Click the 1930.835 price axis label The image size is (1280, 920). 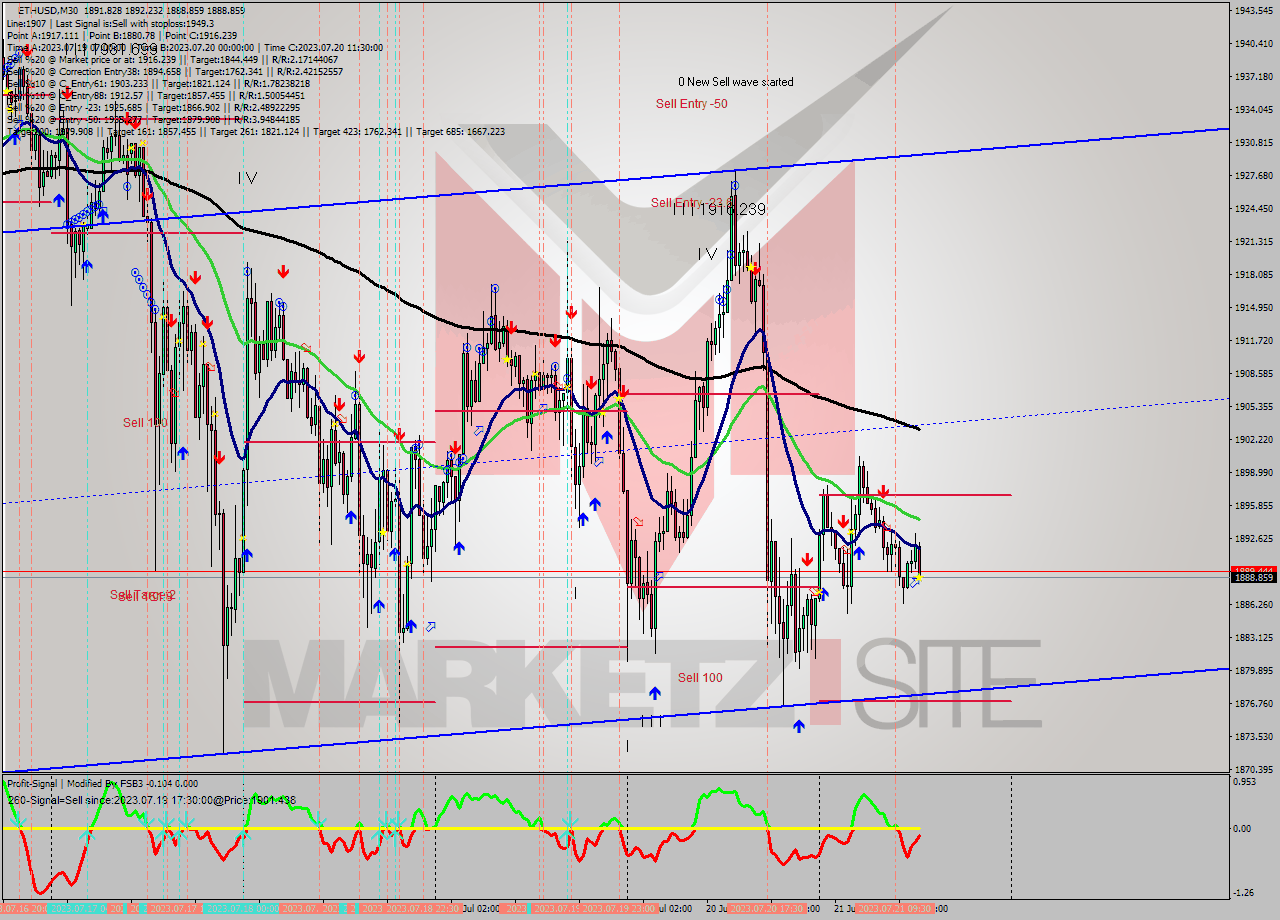(1253, 142)
